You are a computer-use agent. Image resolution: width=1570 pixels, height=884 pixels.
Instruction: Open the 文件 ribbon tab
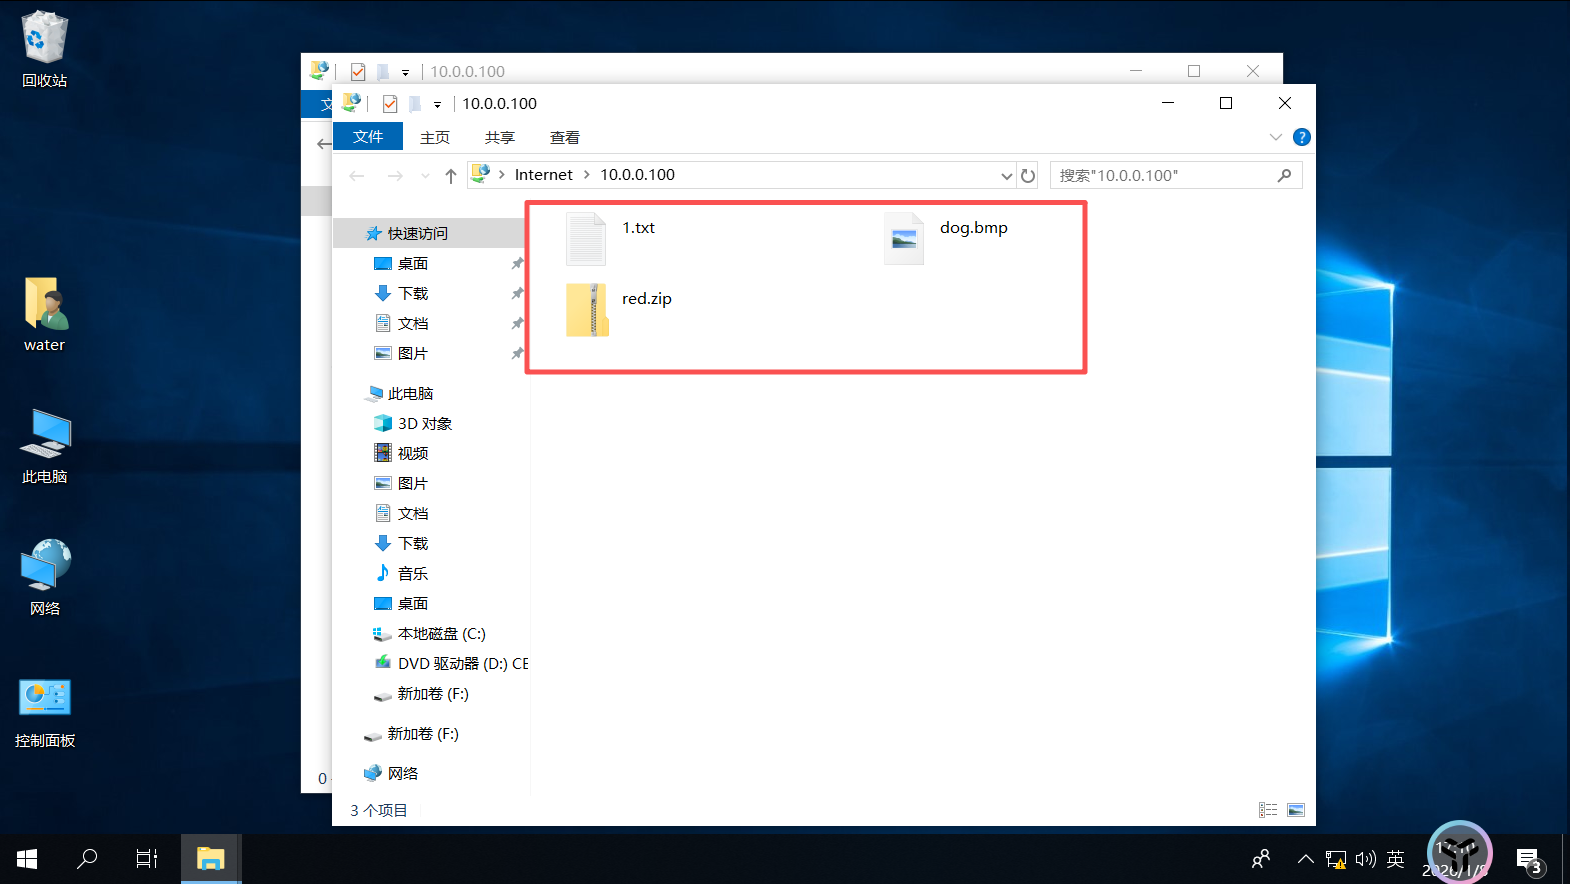coord(367,137)
